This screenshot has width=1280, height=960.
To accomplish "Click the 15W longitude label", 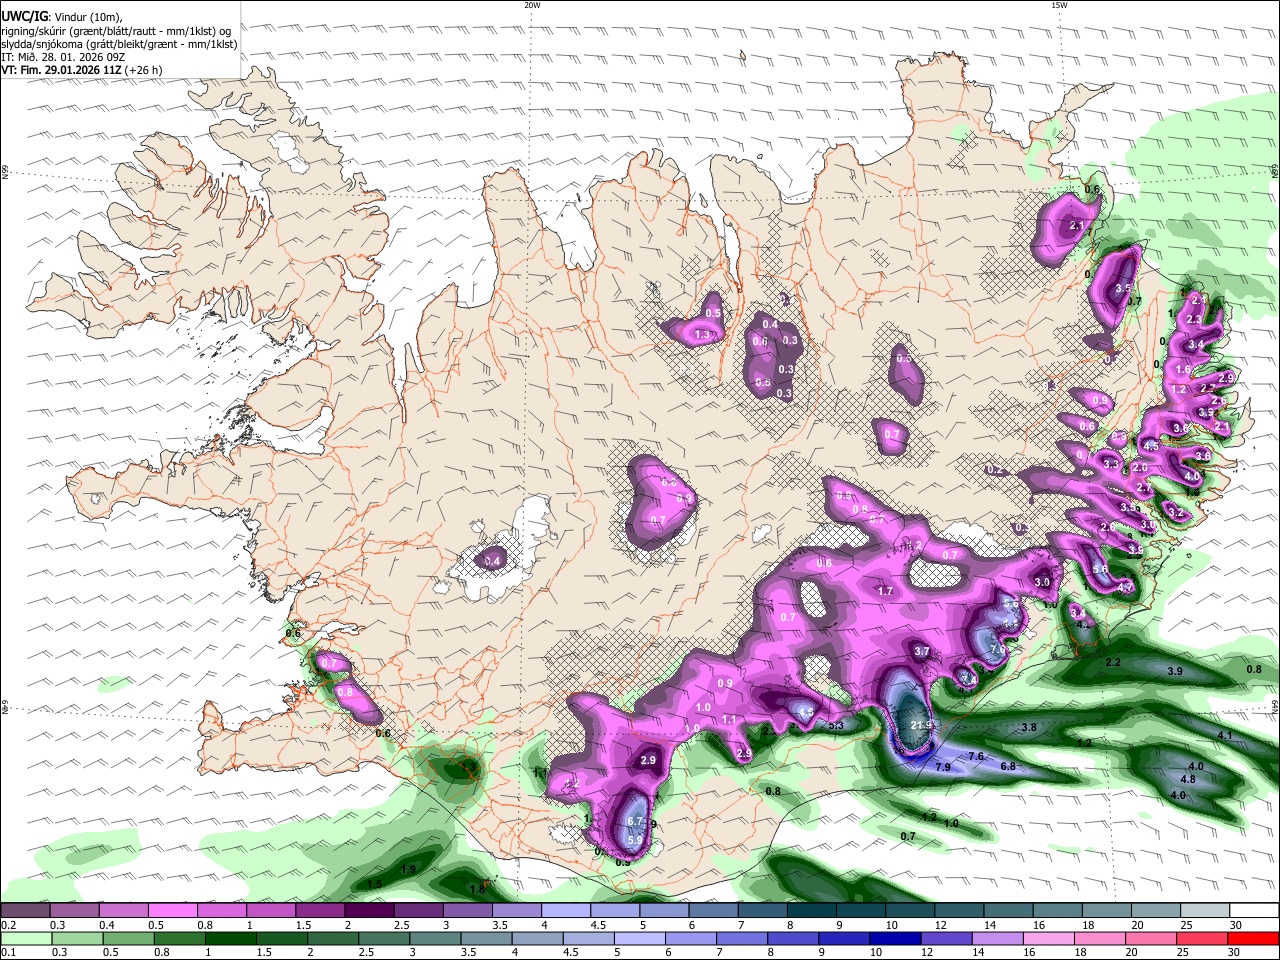I will (1059, 5).
